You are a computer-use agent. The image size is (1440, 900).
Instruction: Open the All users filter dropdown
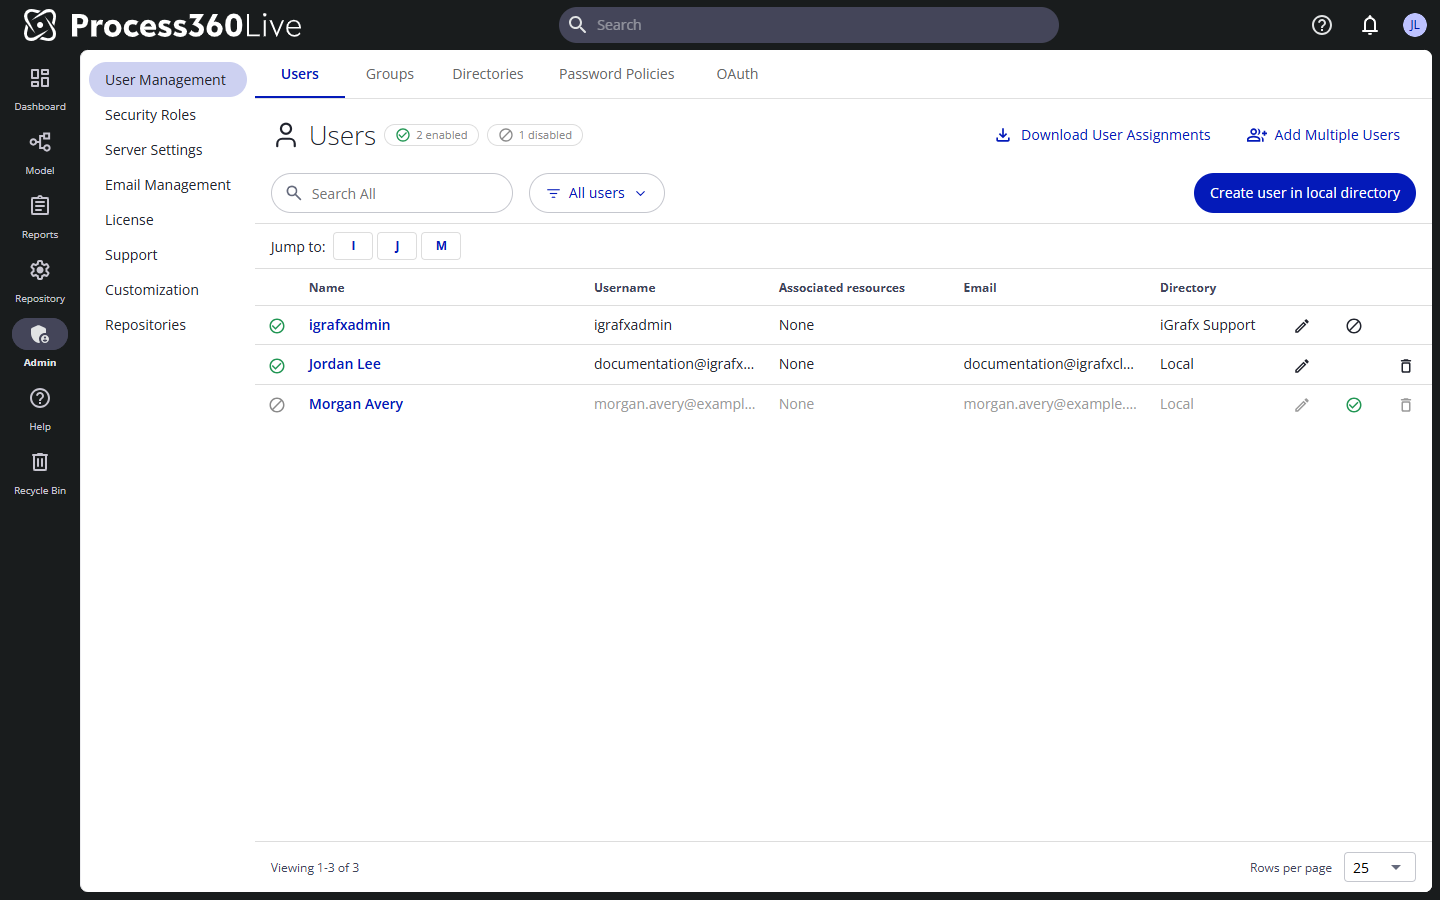click(597, 193)
